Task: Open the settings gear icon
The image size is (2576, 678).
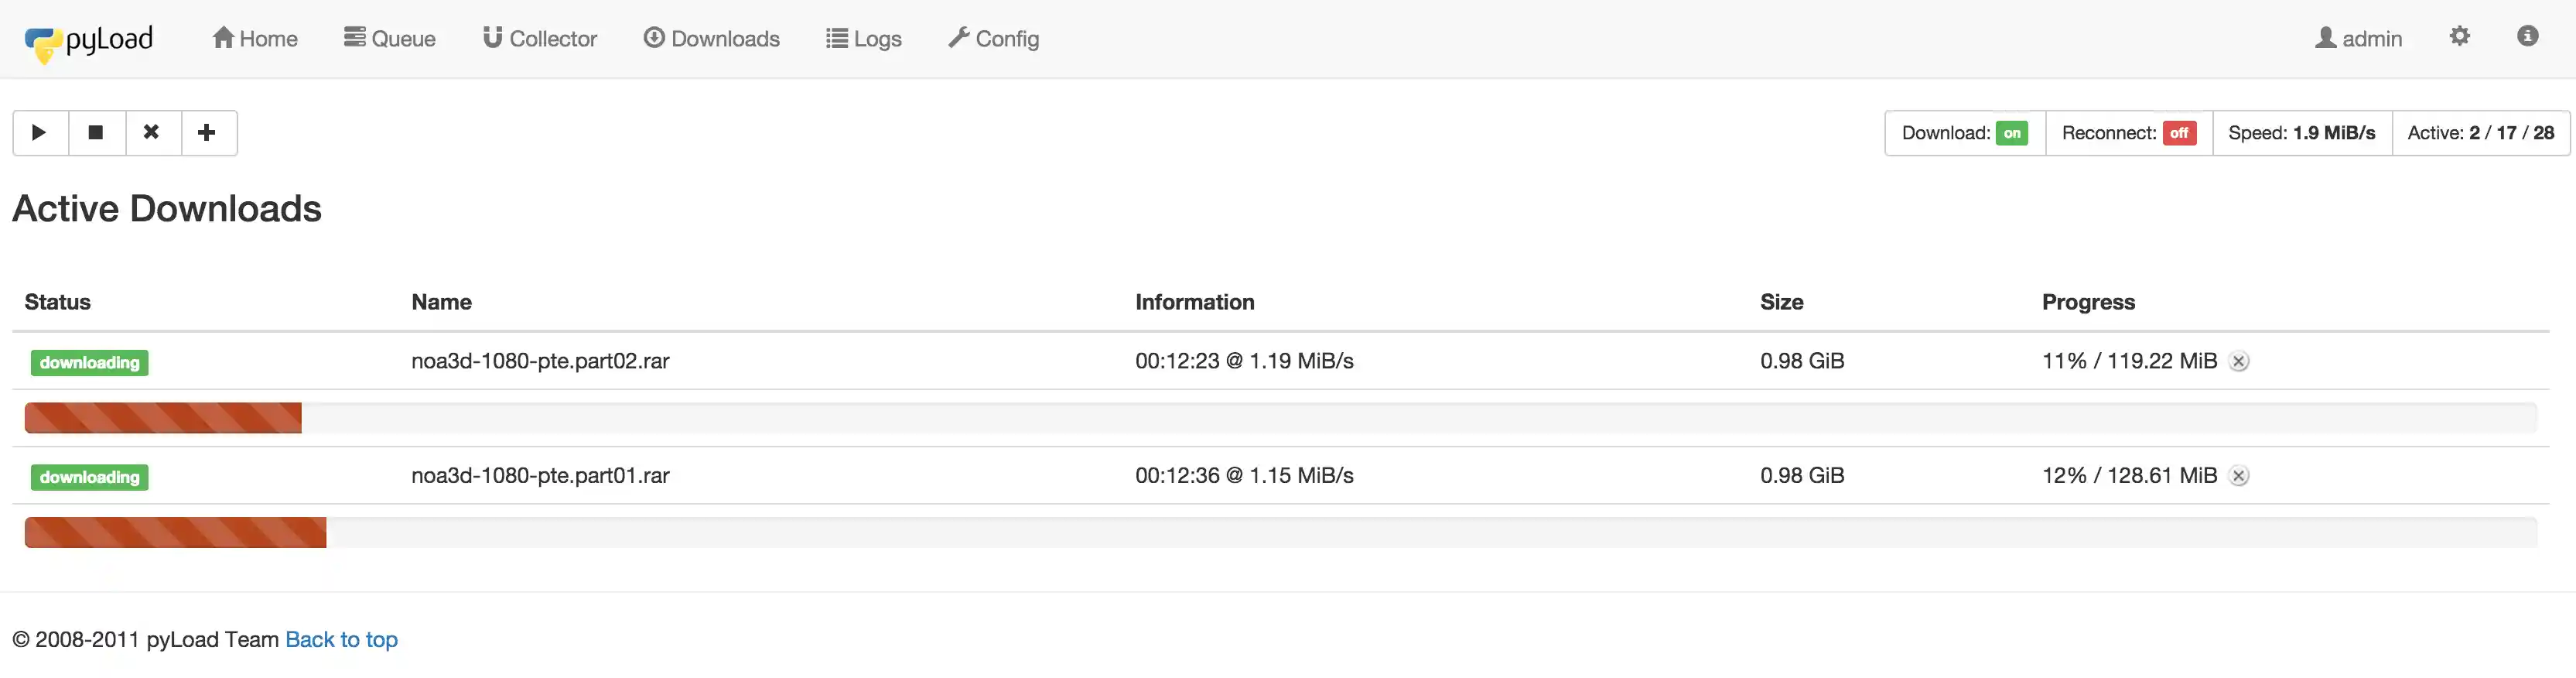Action: coord(2459,37)
